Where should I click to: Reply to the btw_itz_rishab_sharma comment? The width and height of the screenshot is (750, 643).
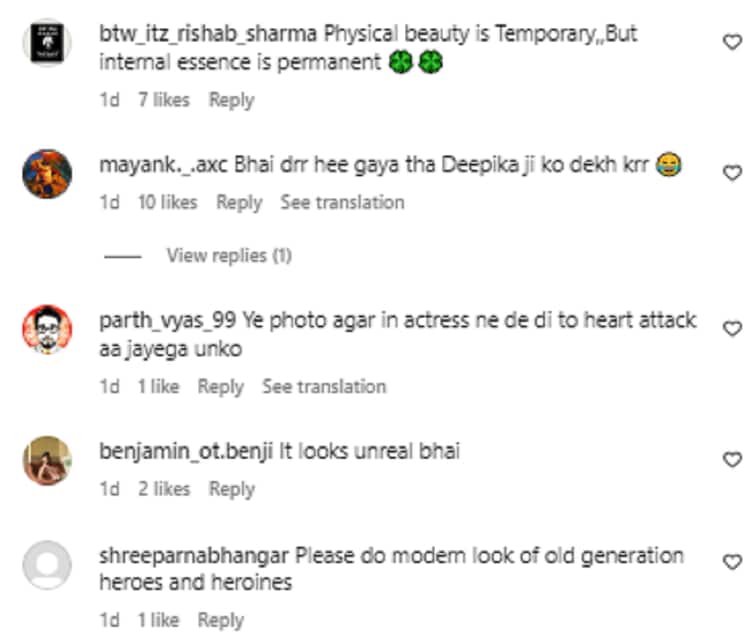(x=231, y=100)
